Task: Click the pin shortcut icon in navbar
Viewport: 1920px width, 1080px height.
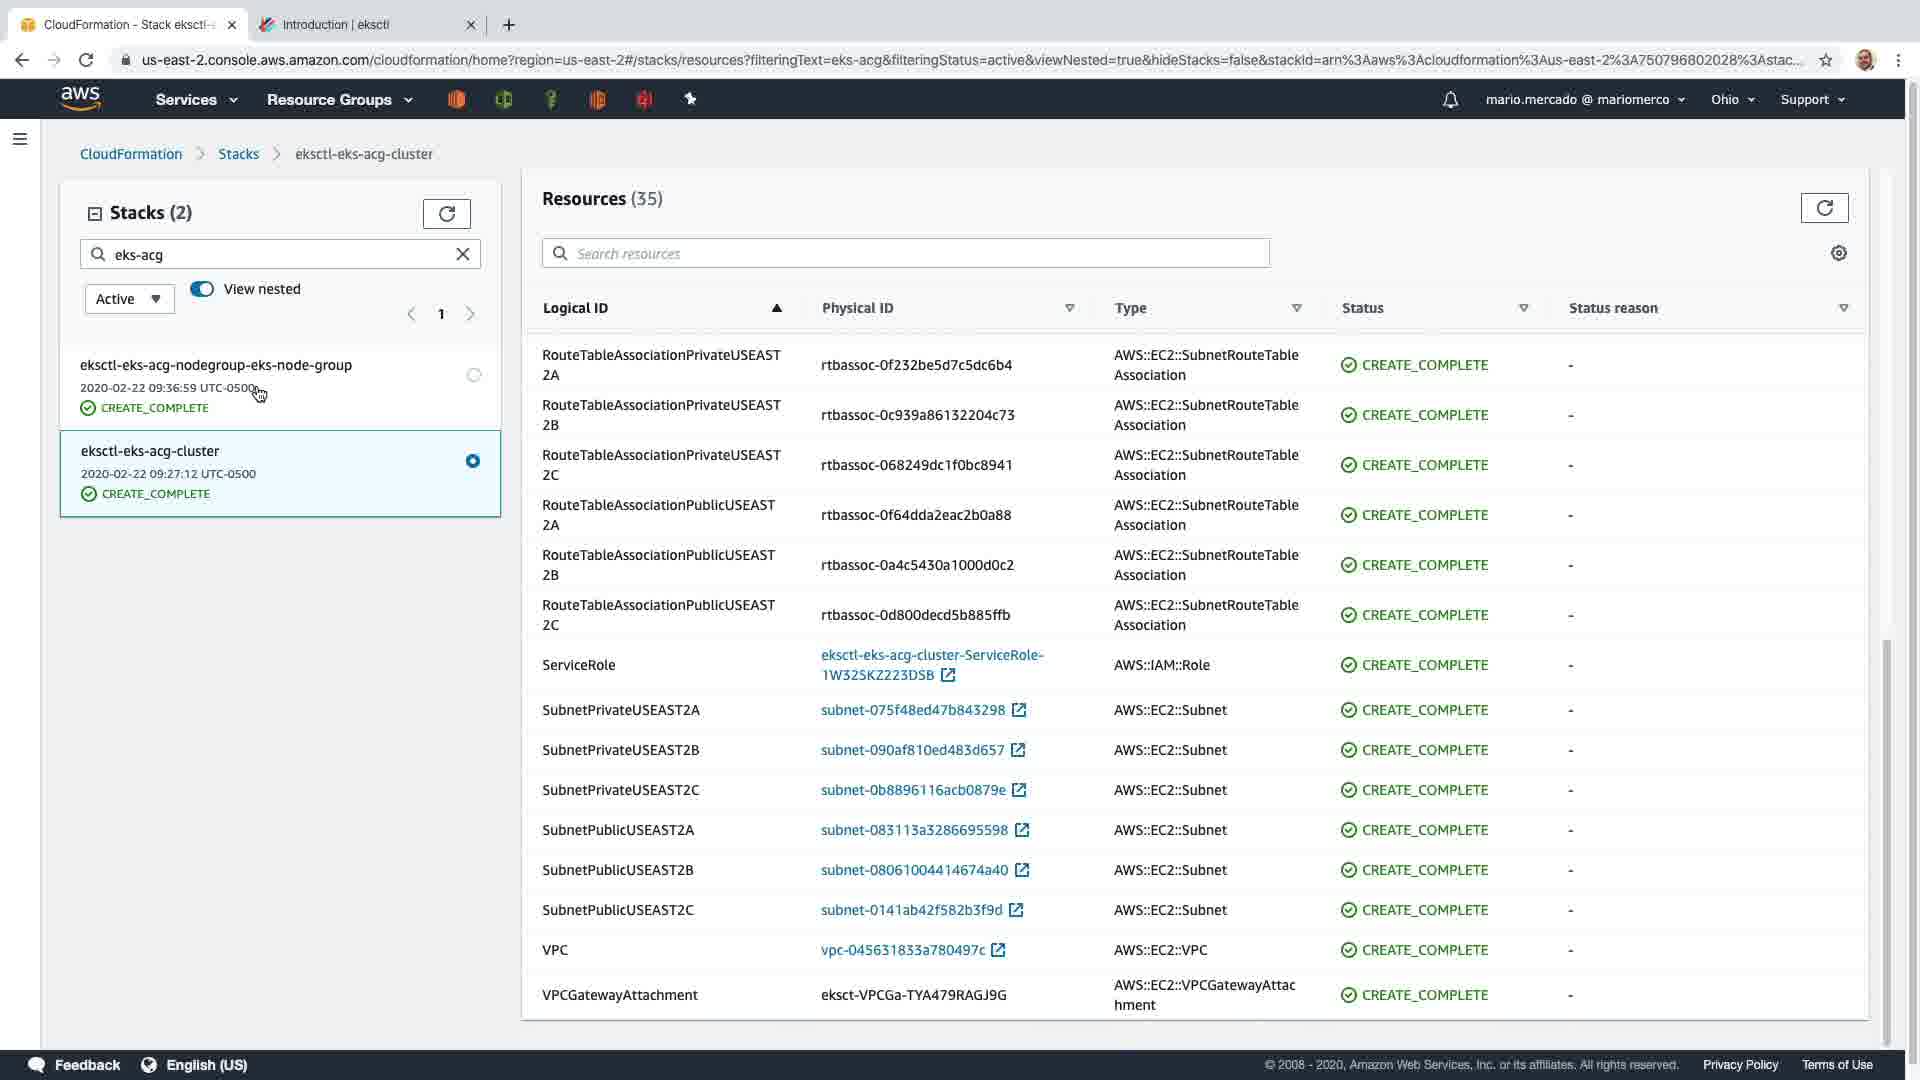Action: (690, 100)
